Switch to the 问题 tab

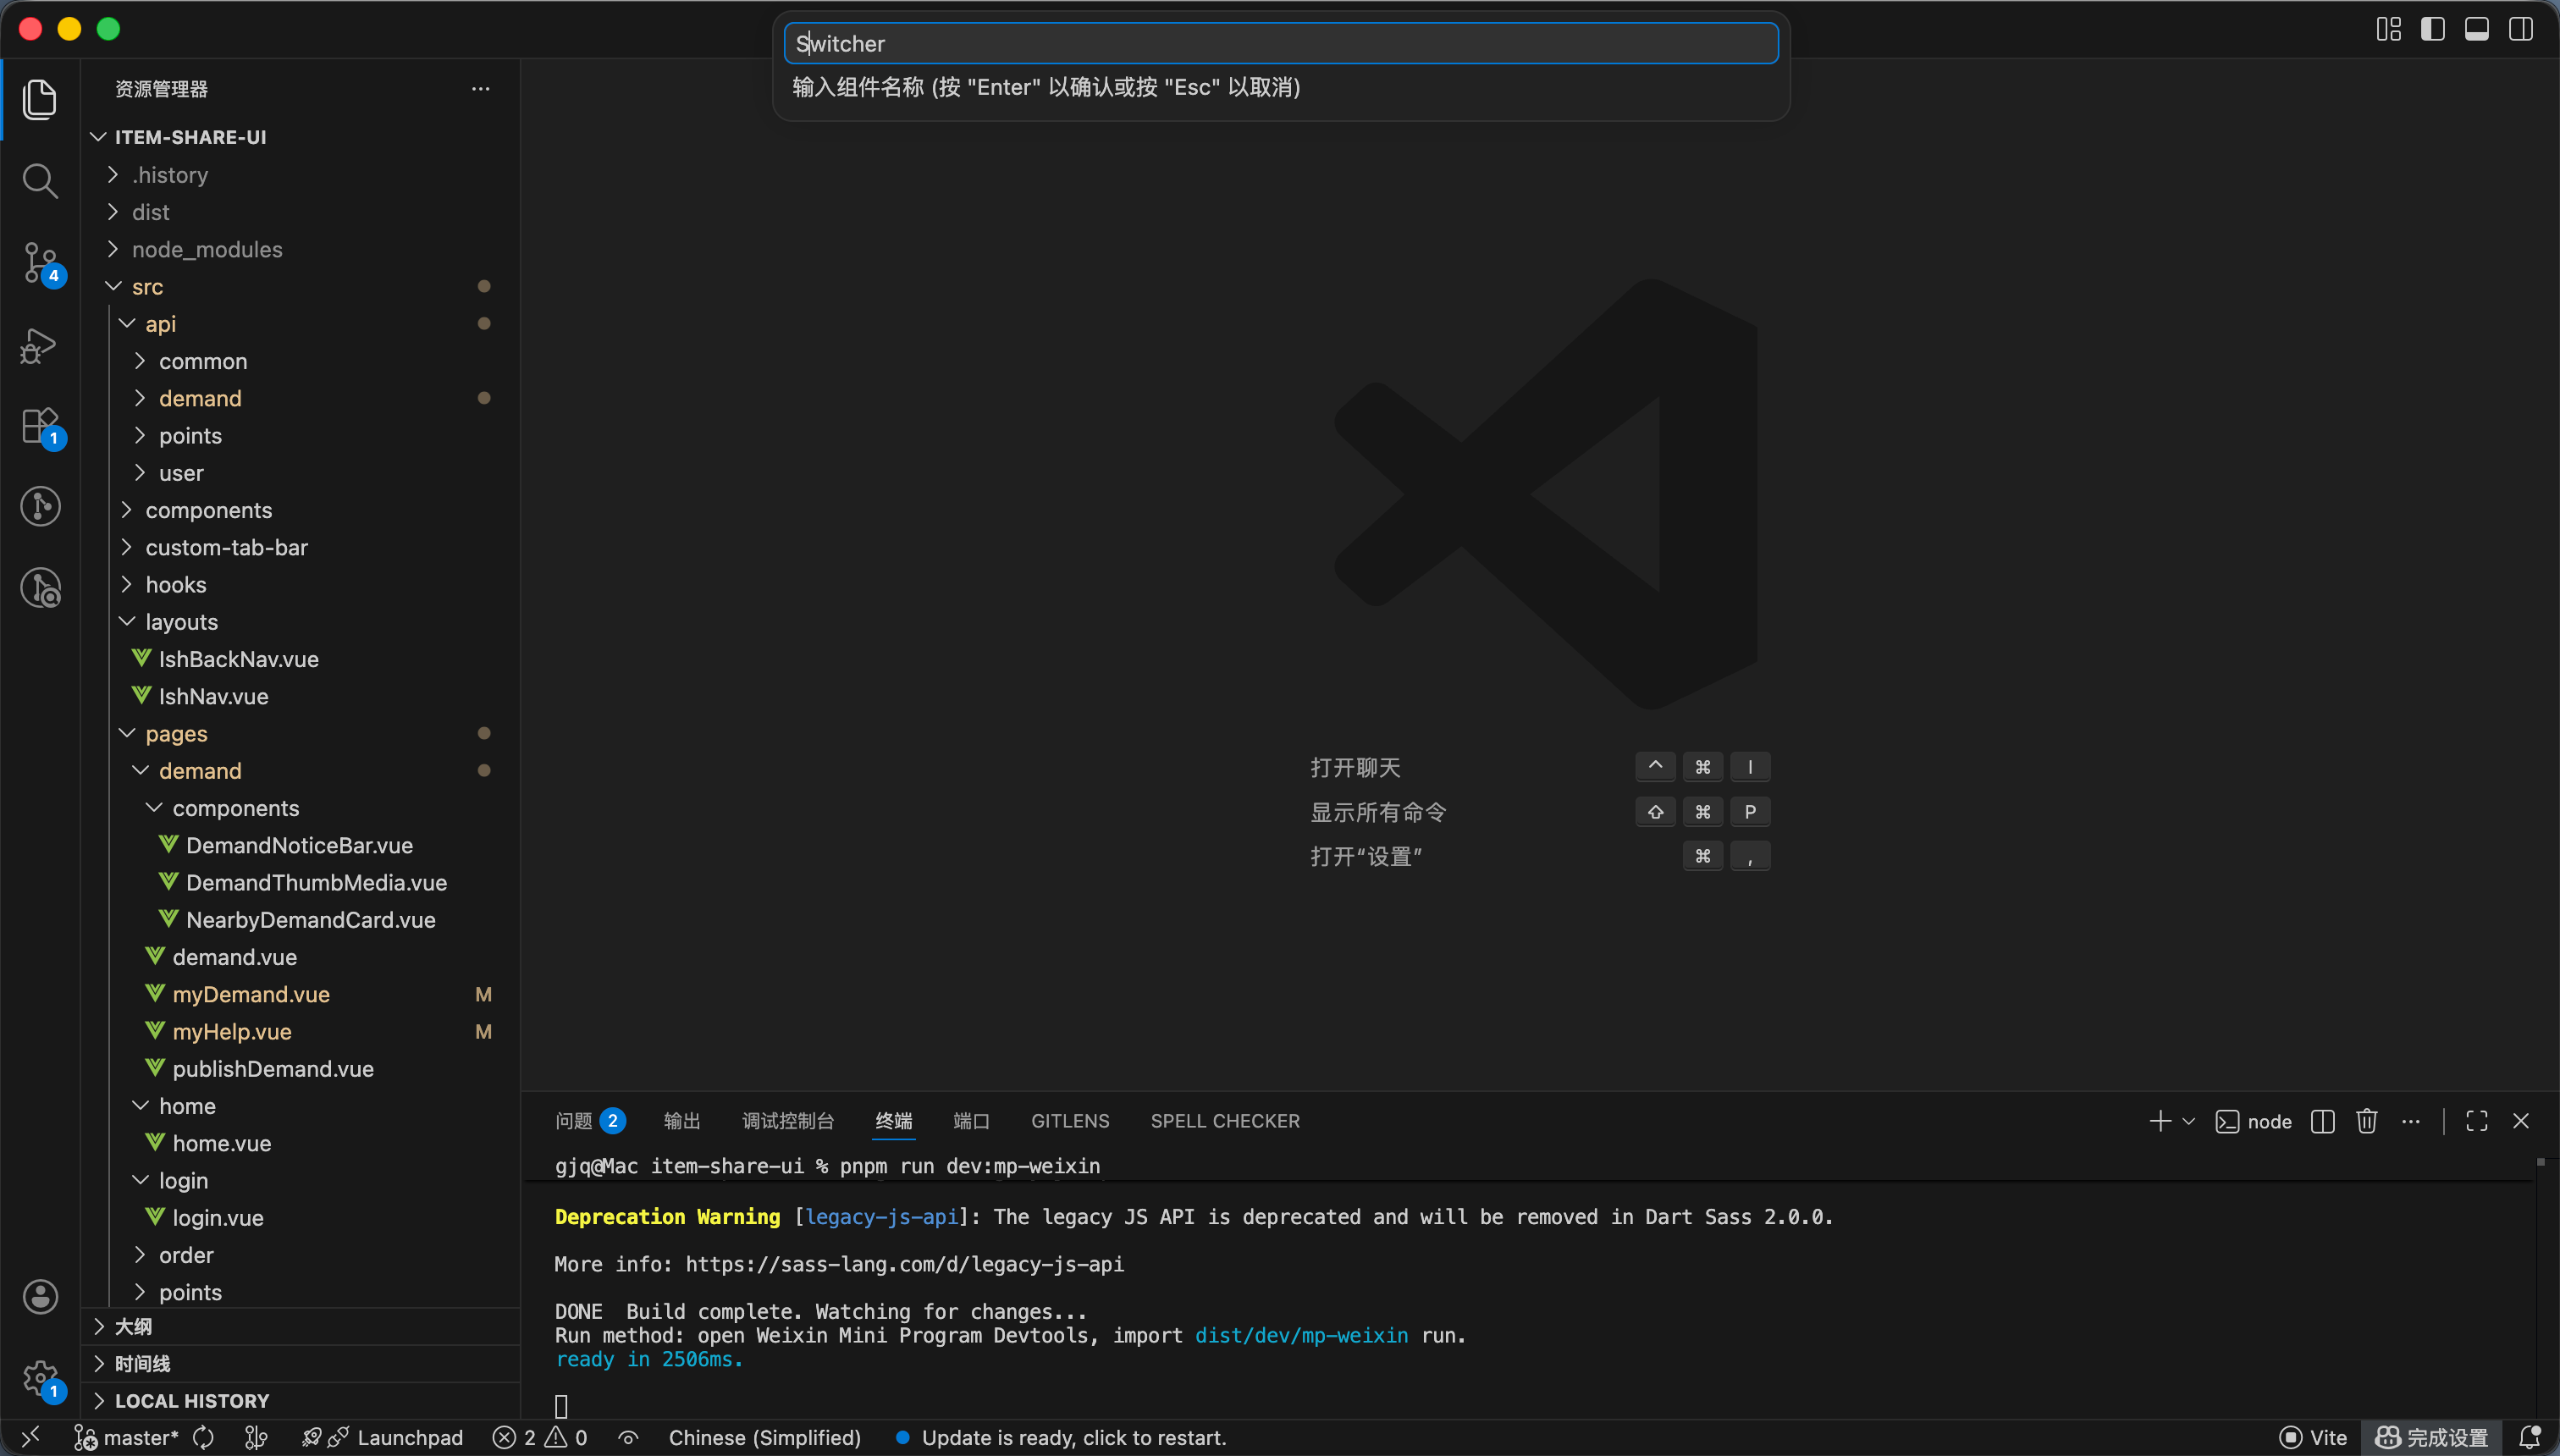[574, 1121]
